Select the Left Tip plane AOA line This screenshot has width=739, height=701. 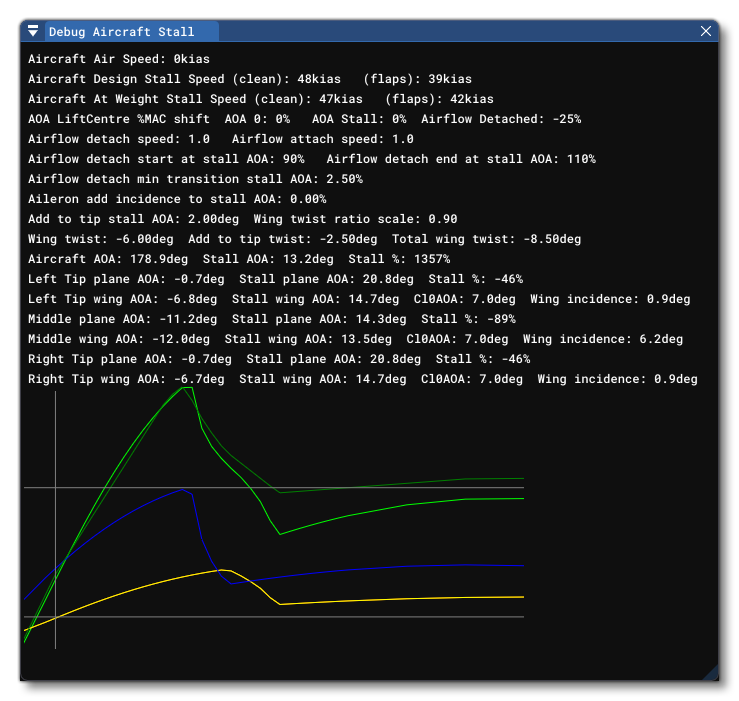pos(275,279)
